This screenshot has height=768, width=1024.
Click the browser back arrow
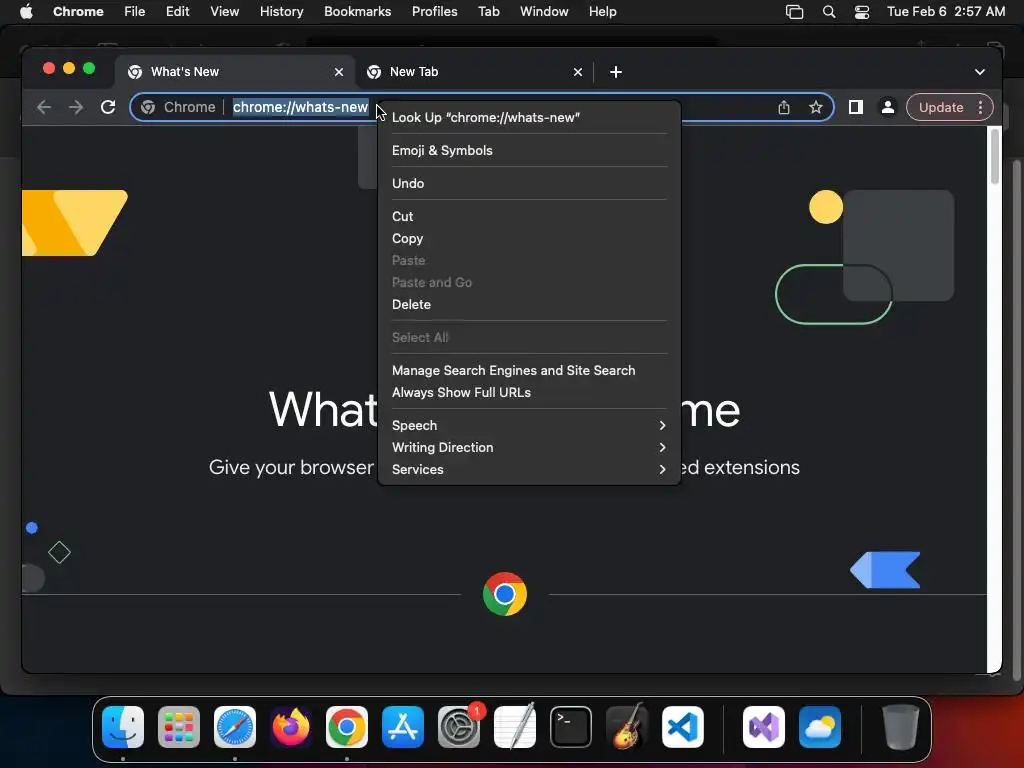[44, 107]
